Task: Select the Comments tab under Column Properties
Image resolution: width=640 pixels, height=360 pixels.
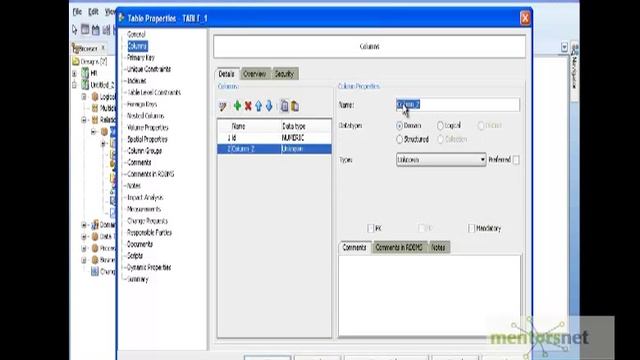Action: (x=354, y=247)
